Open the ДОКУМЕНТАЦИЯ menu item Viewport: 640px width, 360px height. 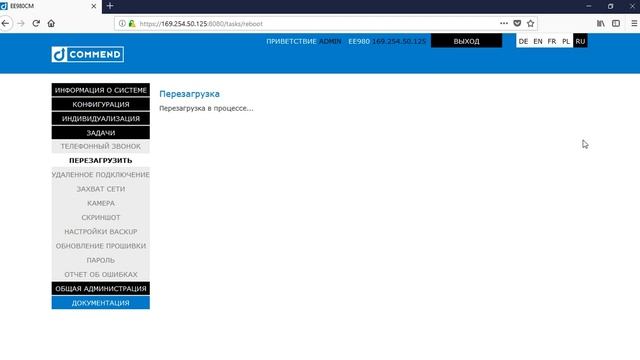101,303
